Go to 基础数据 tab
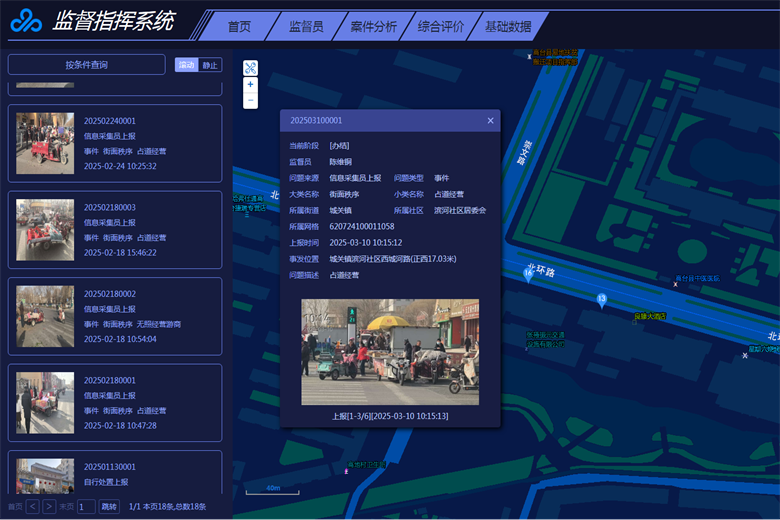This screenshot has height=520, width=780. (508, 27)
